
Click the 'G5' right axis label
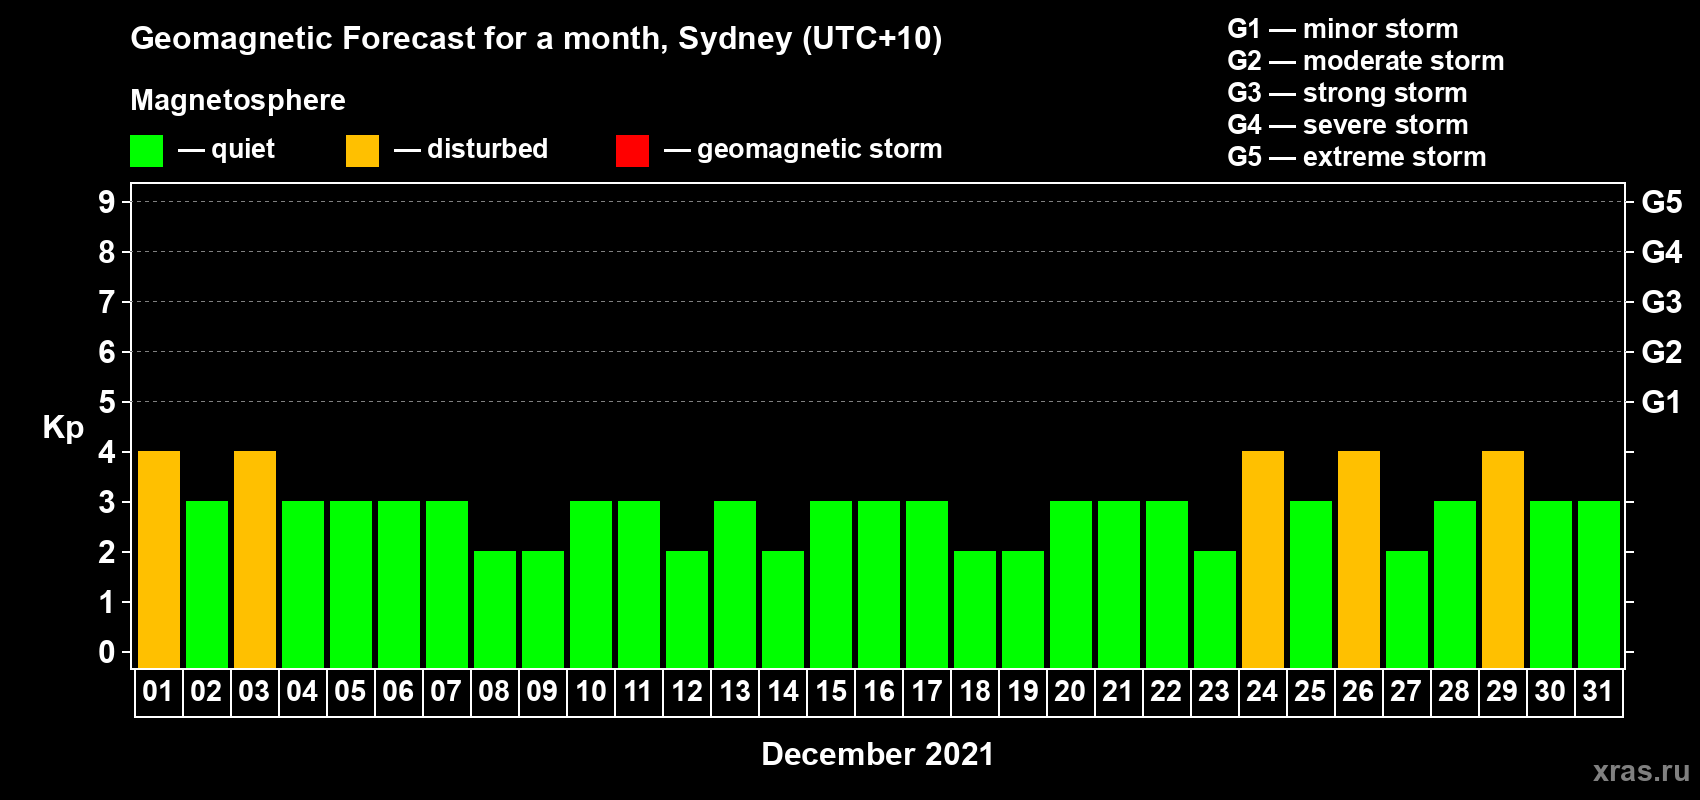[x=1662, y=202]
